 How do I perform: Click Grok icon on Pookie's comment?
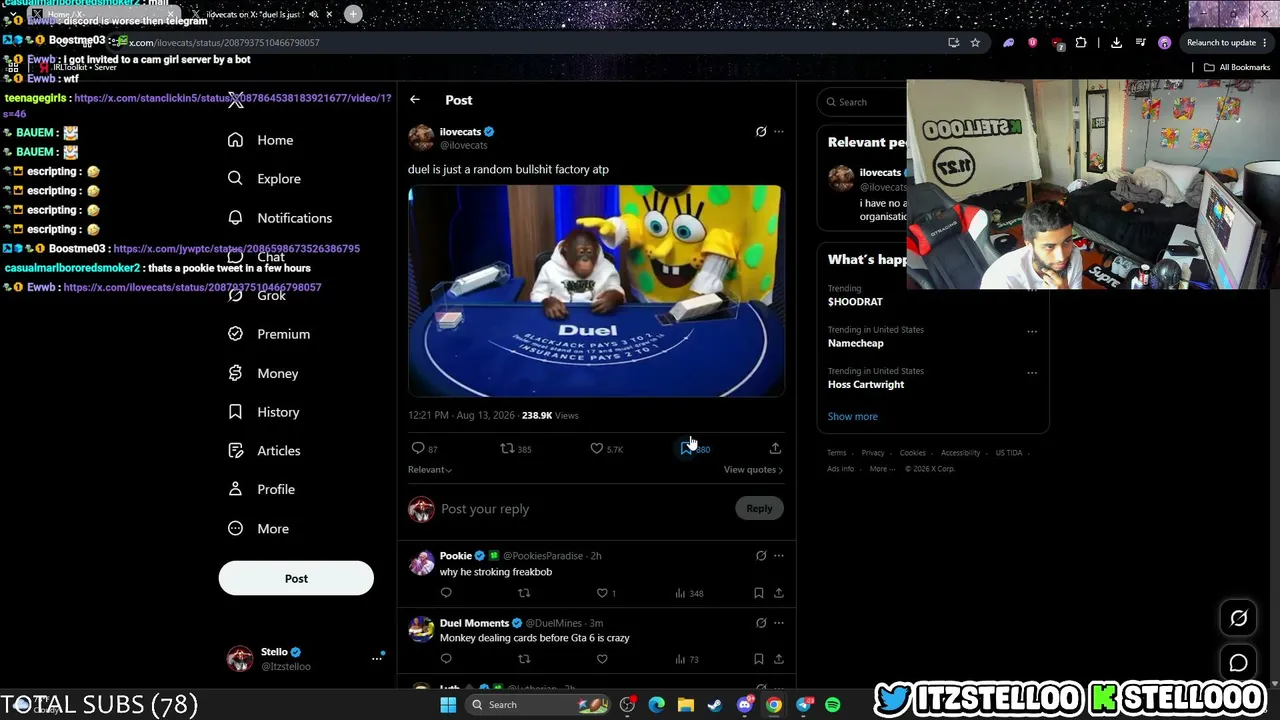click(x=761, y=556)
